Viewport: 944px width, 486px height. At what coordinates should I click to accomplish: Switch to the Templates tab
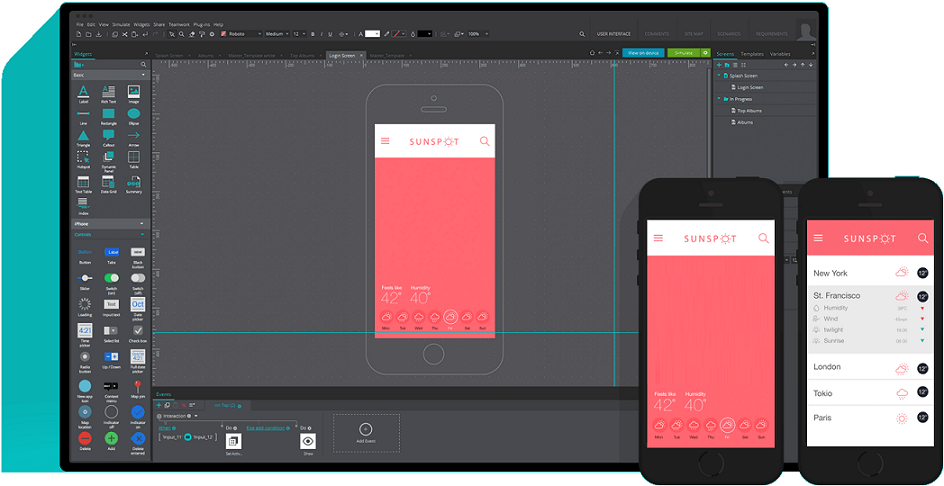pos(752,54)
